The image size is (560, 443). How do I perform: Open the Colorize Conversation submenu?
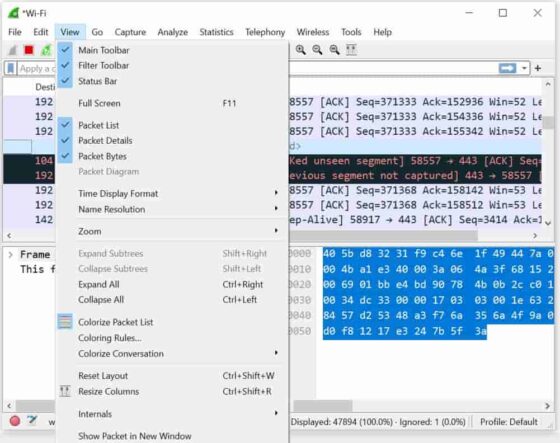172,354
